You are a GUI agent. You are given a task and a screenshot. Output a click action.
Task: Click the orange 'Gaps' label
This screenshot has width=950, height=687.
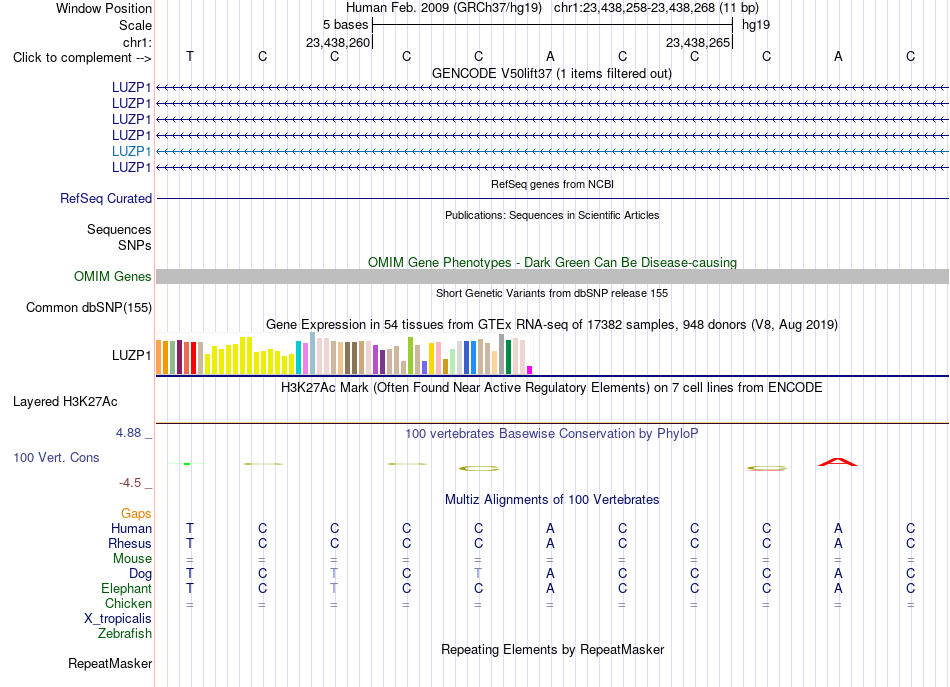[x=136, y=514]
